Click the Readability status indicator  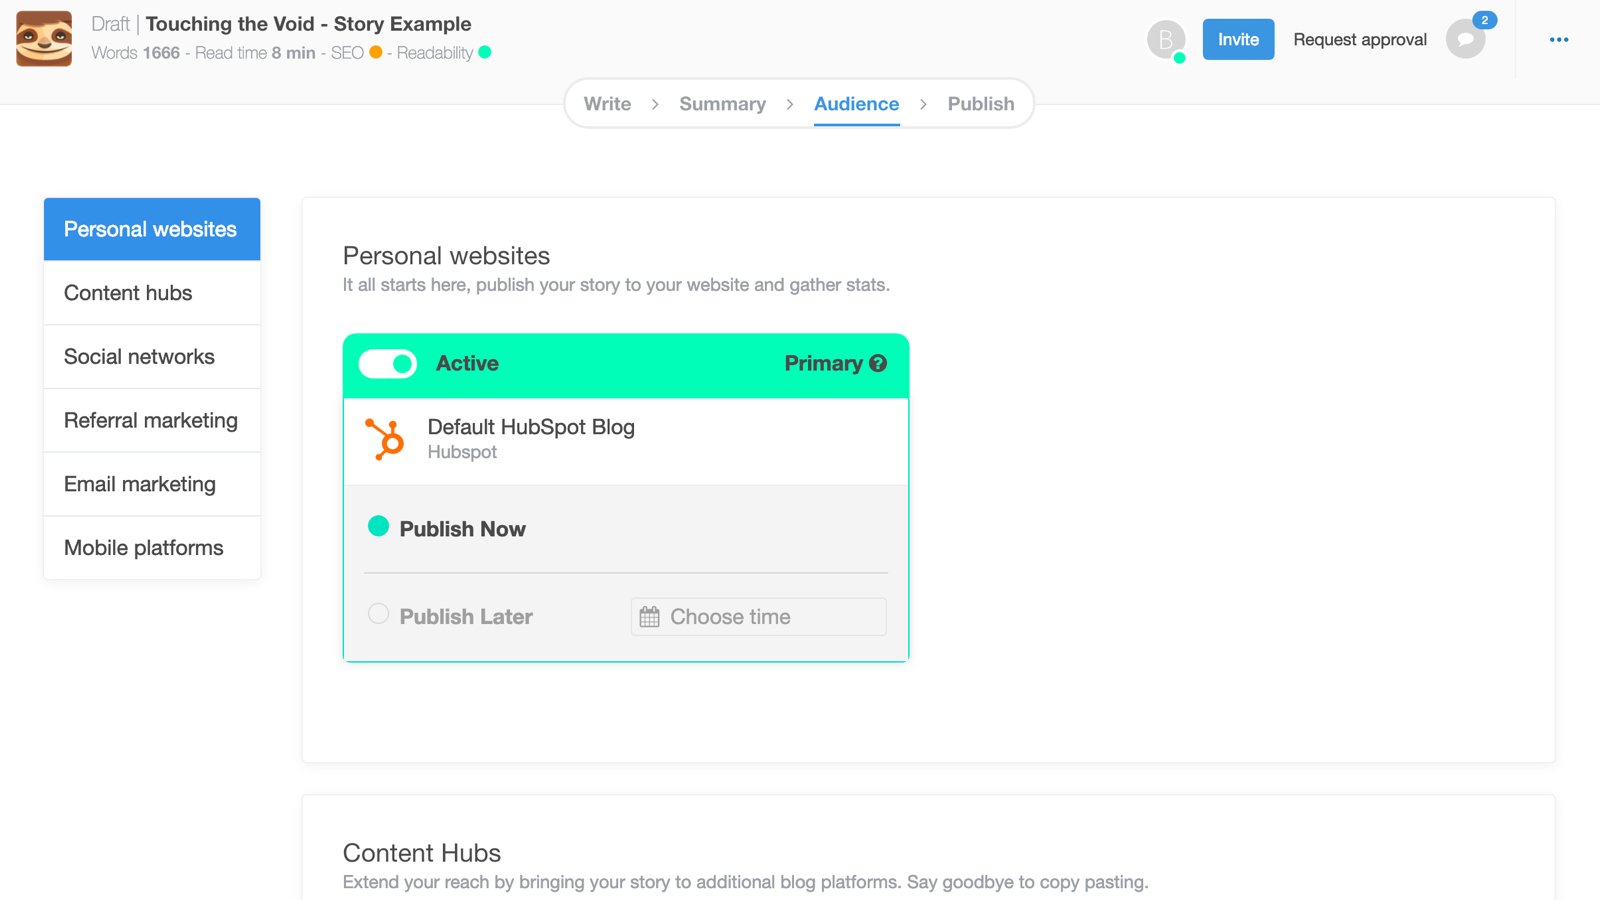(x=486, y=53)
